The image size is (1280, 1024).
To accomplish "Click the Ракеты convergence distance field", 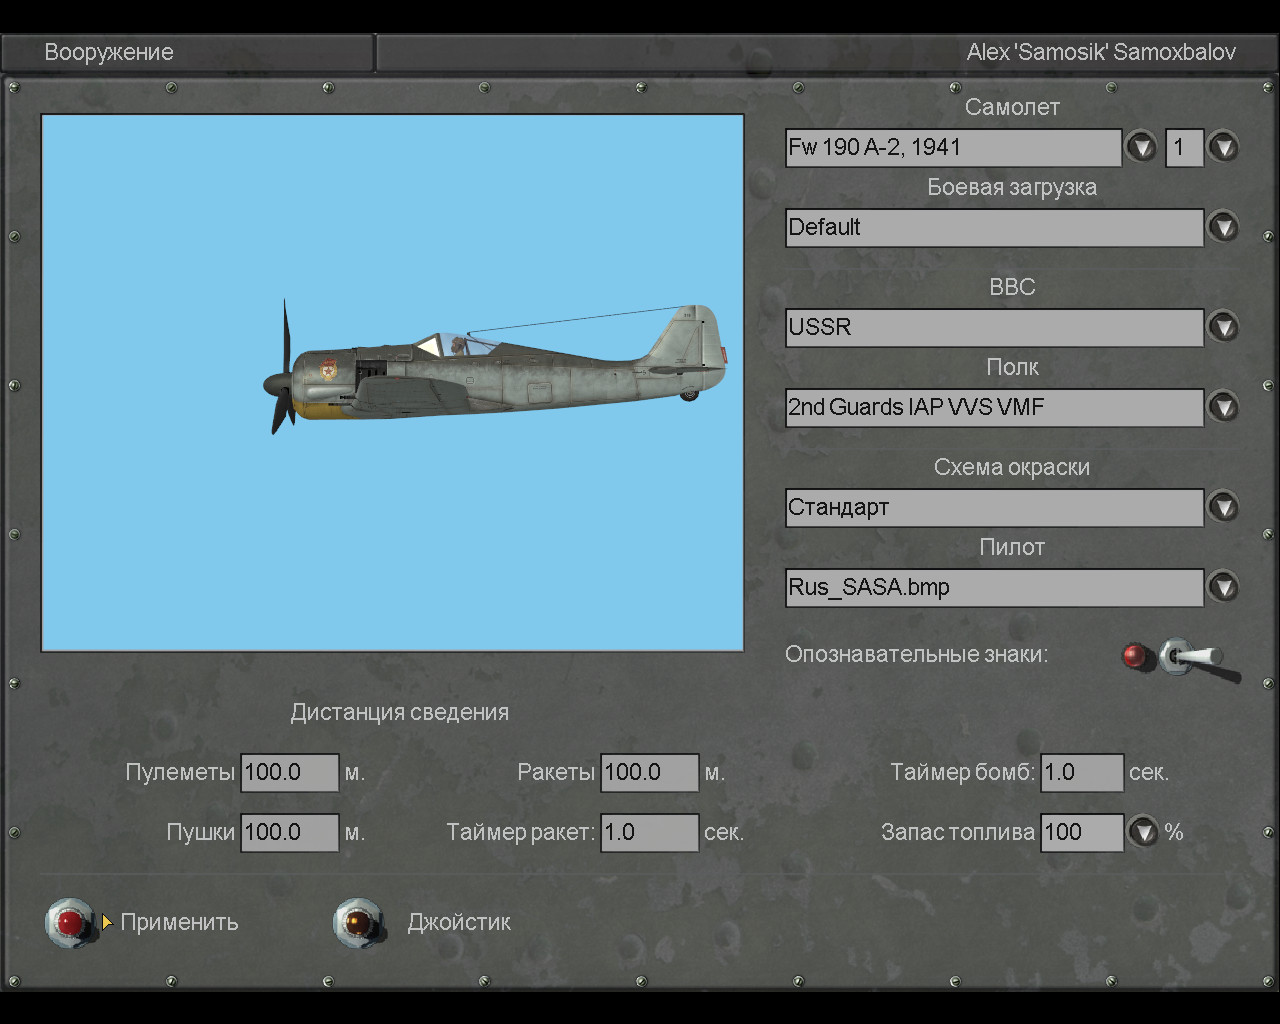I will pyautogui.click(x=649, y=773).
